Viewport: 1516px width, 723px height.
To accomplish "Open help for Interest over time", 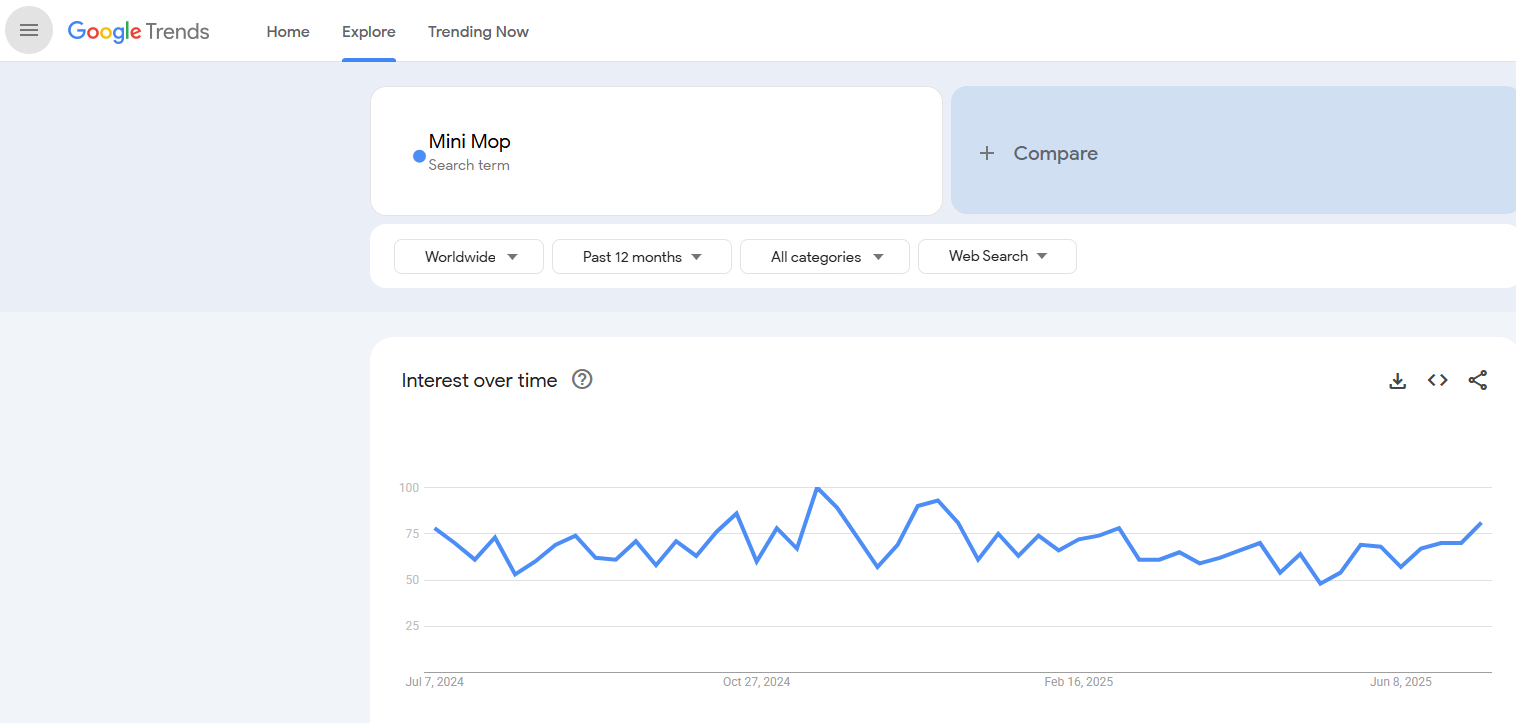I will tap(582, 379).
